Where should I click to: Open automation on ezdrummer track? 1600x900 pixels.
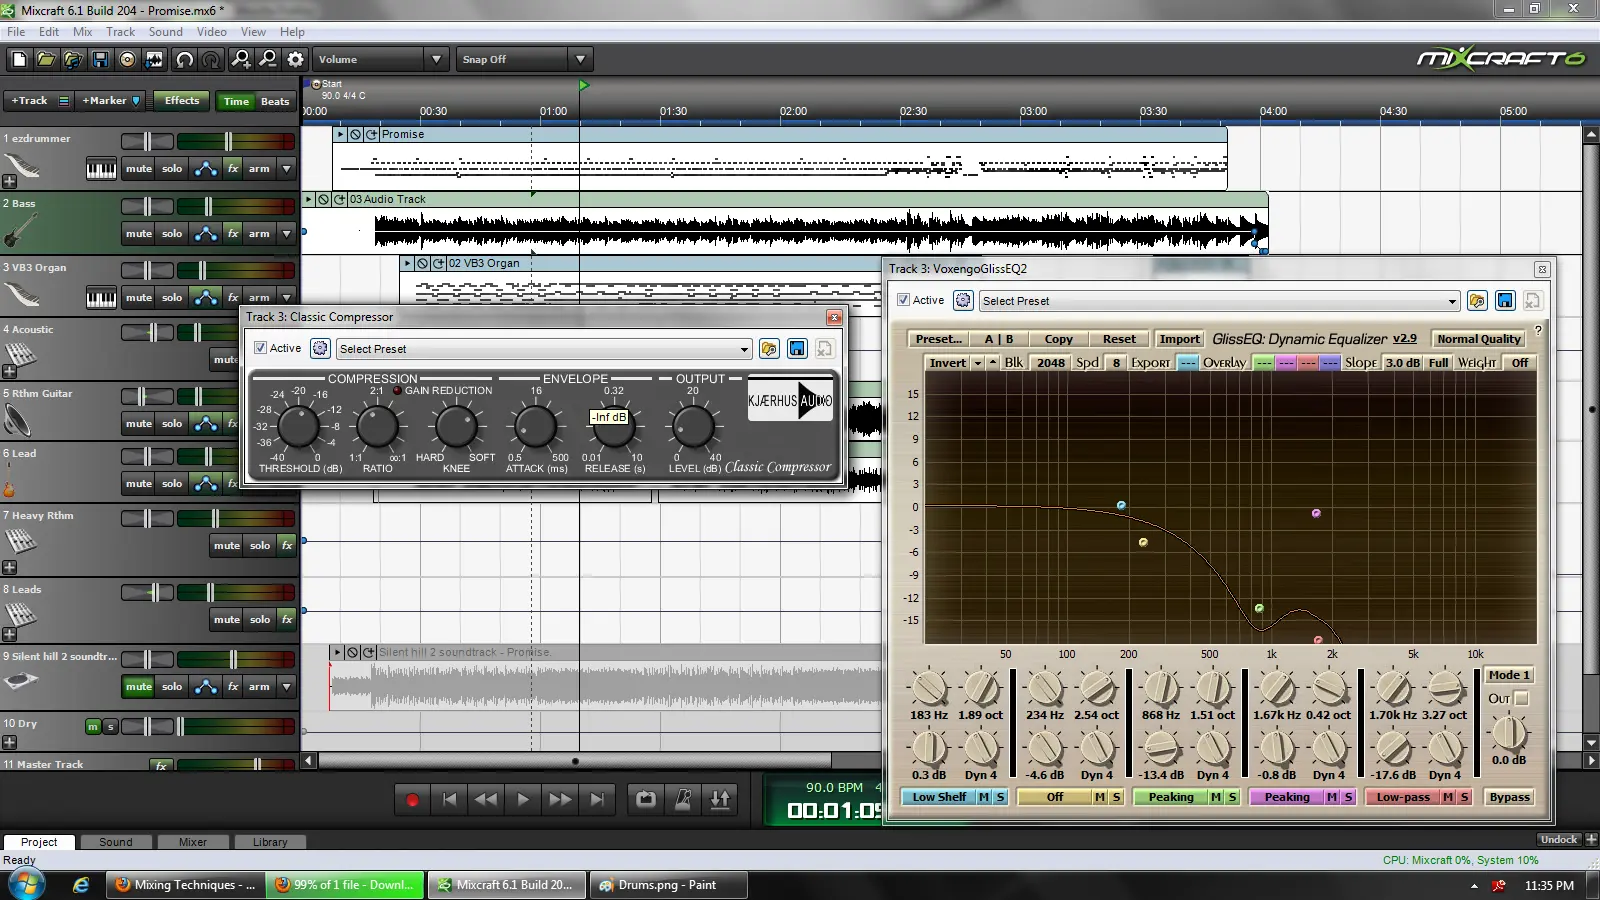[206, 168]
